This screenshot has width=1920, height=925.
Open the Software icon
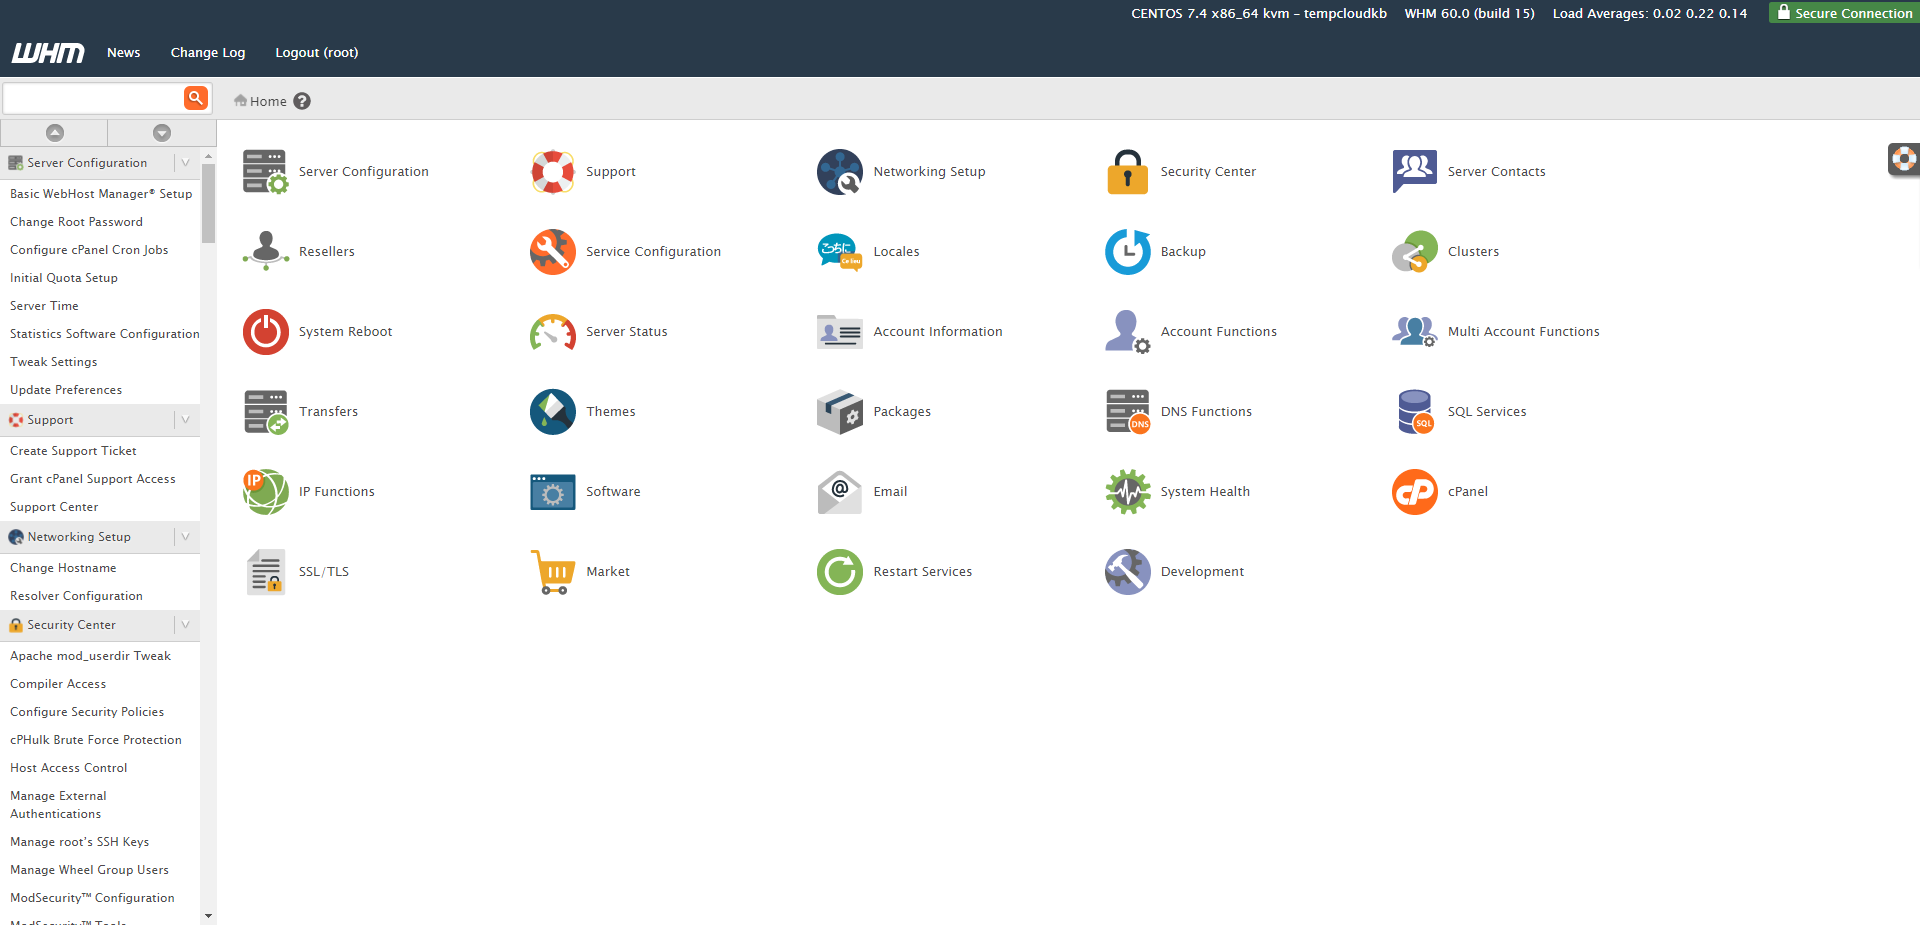552,492
